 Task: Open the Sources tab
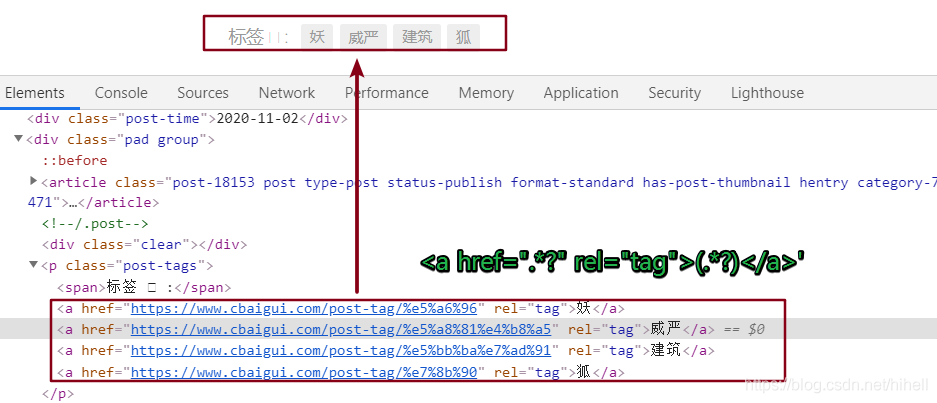[x=203, y=93]
